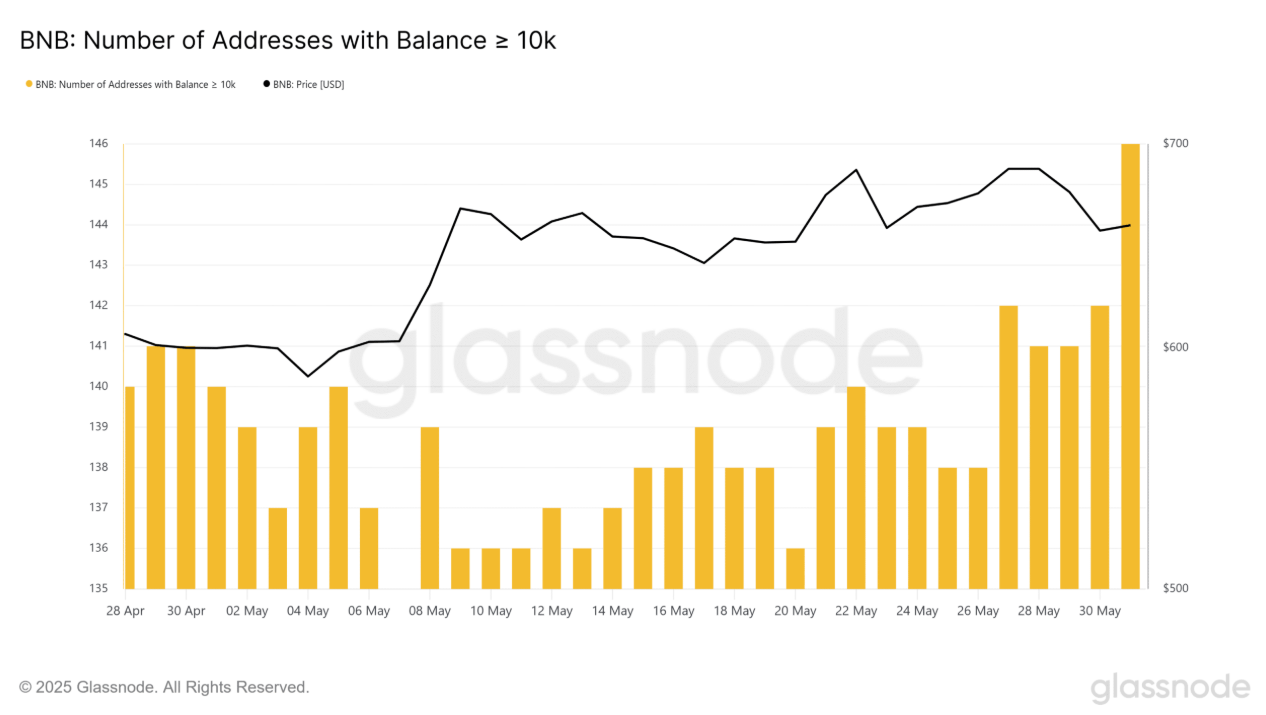
Task: Click the 146 left axis label
Action: pos(98,144)
